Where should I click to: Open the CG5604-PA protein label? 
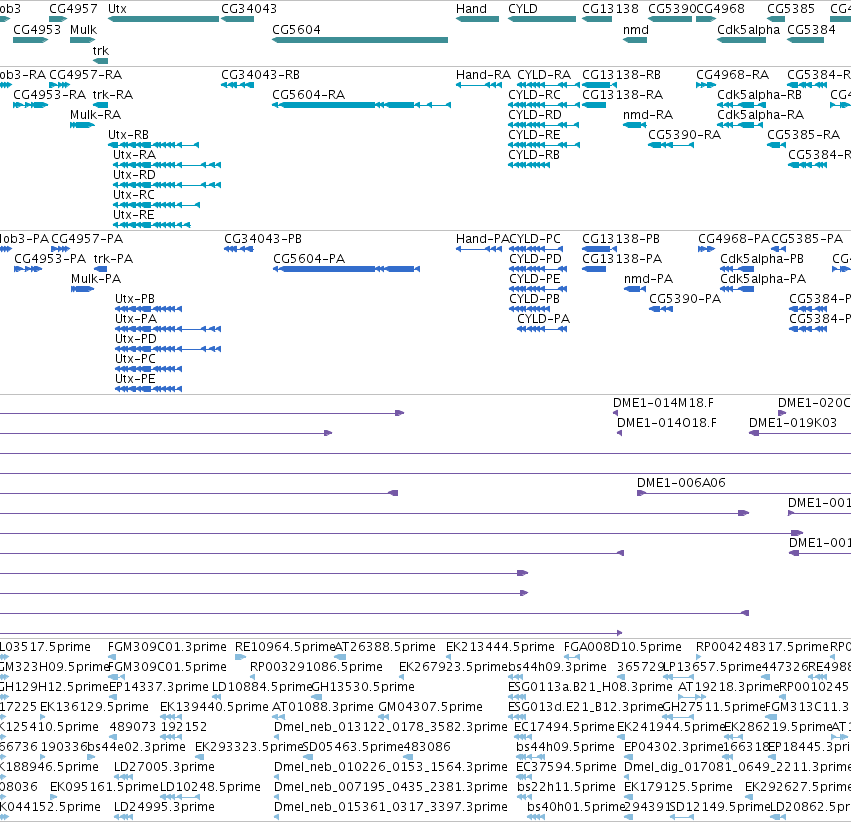[309, 259]
